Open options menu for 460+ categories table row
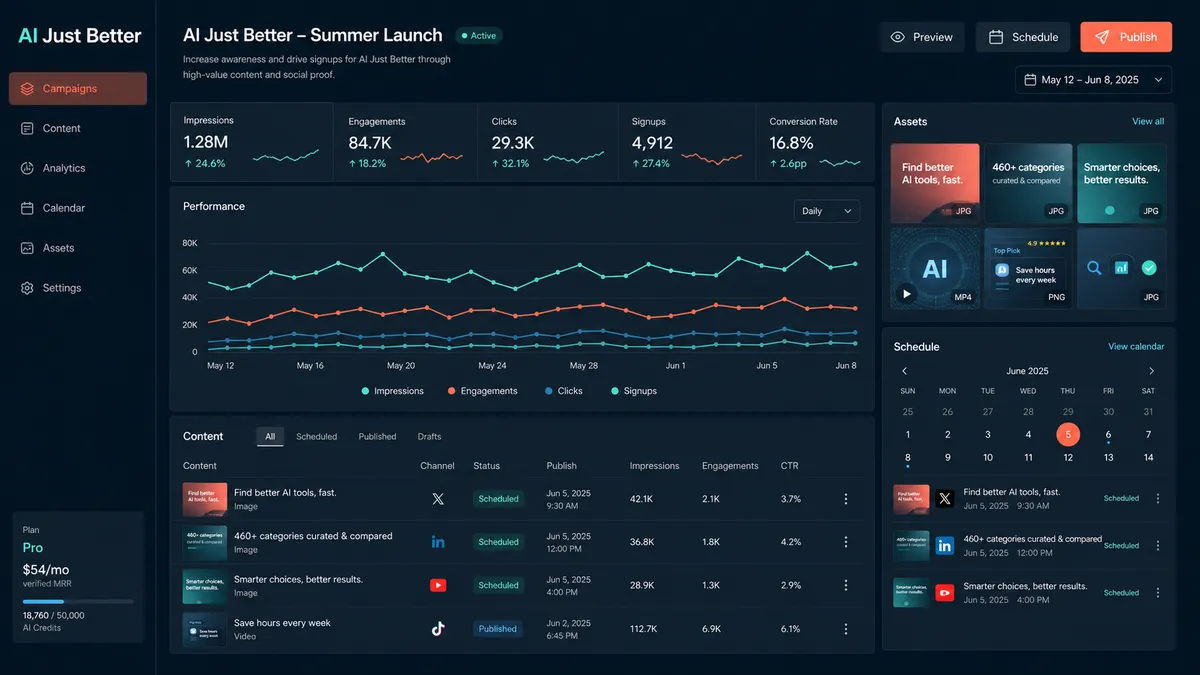The height and width of the screenshot is (675, 1200). pos(846,542)
